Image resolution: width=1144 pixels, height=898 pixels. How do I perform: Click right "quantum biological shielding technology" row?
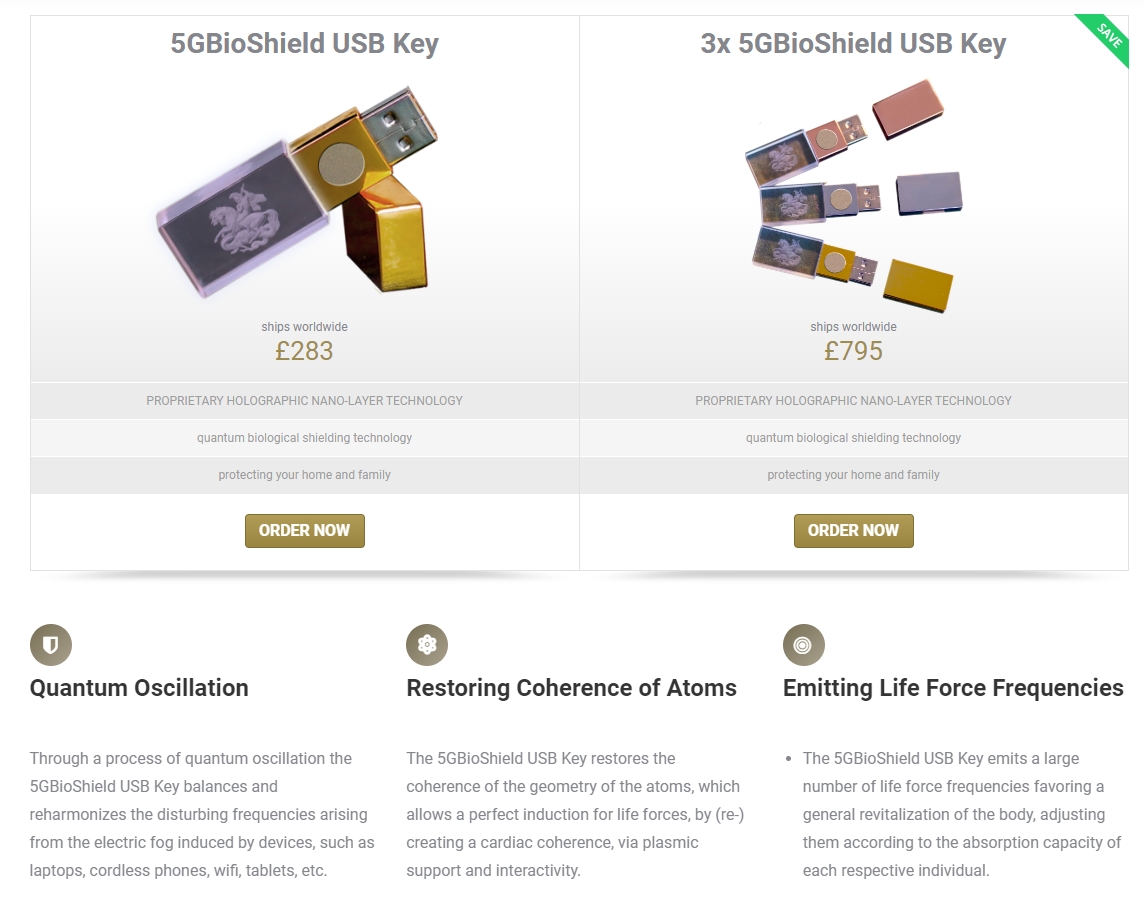pos(853,438)
